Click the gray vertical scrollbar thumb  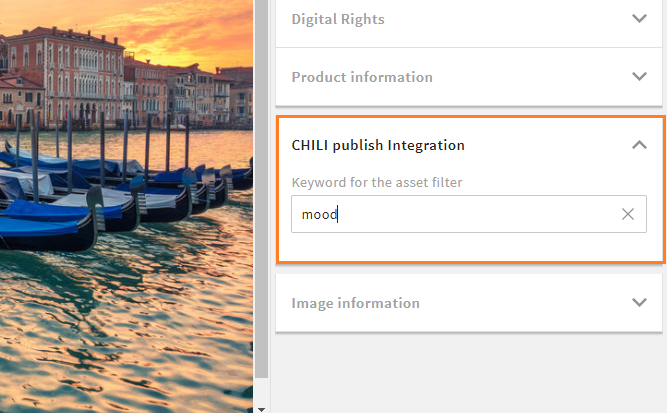tap(262, 188)
